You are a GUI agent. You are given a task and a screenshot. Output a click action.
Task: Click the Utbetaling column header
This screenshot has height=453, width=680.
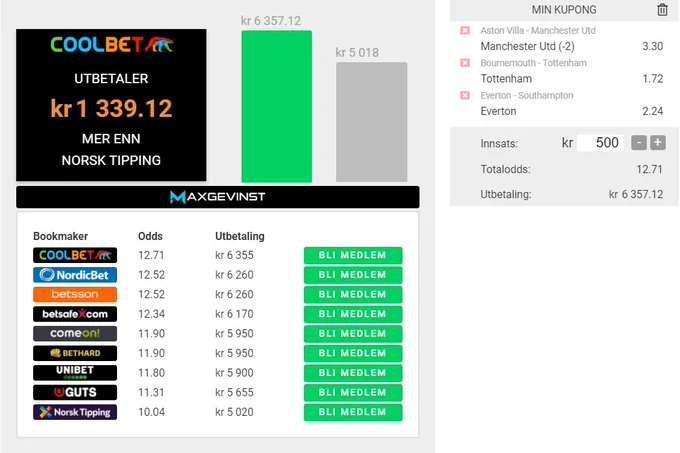pos(240,236)
